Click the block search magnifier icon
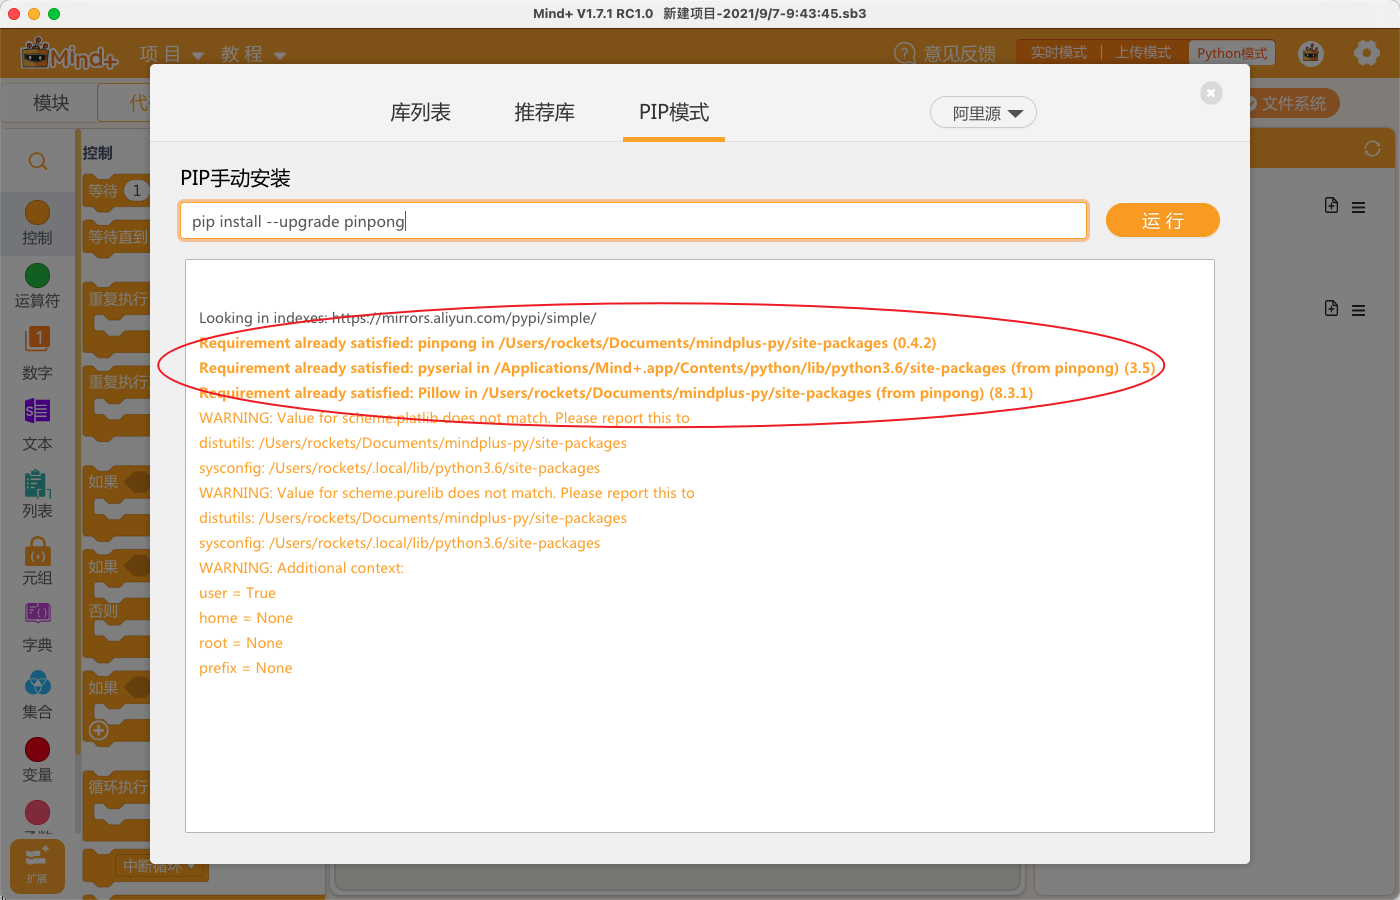This screenshot has width=1400, height=900. [x=38, y=161]
